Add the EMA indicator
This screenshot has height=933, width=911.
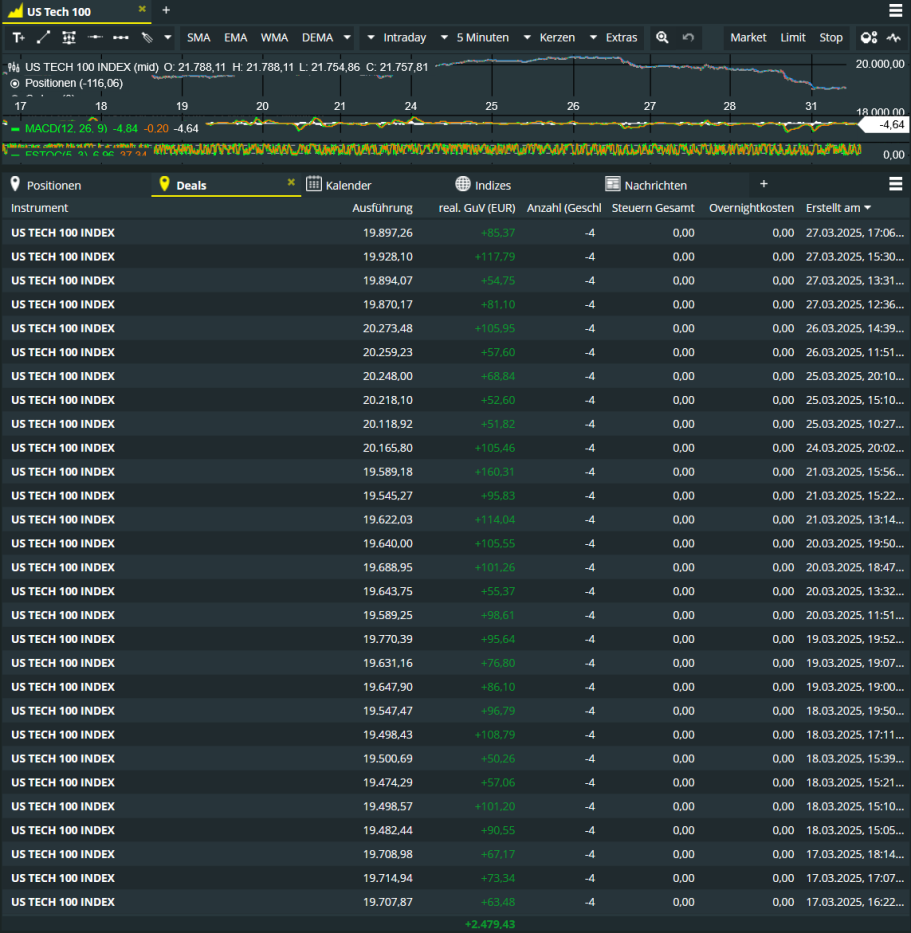236,37
